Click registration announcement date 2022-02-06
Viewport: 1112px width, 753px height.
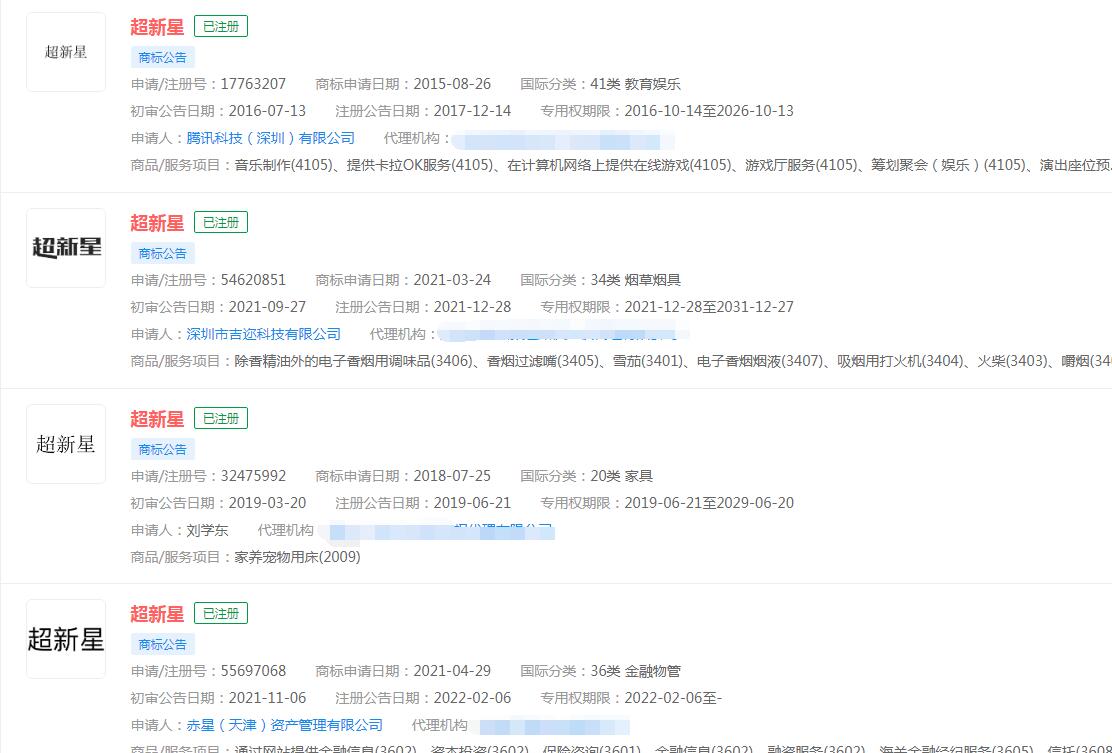pyautogui.click(x=472, y=698)
